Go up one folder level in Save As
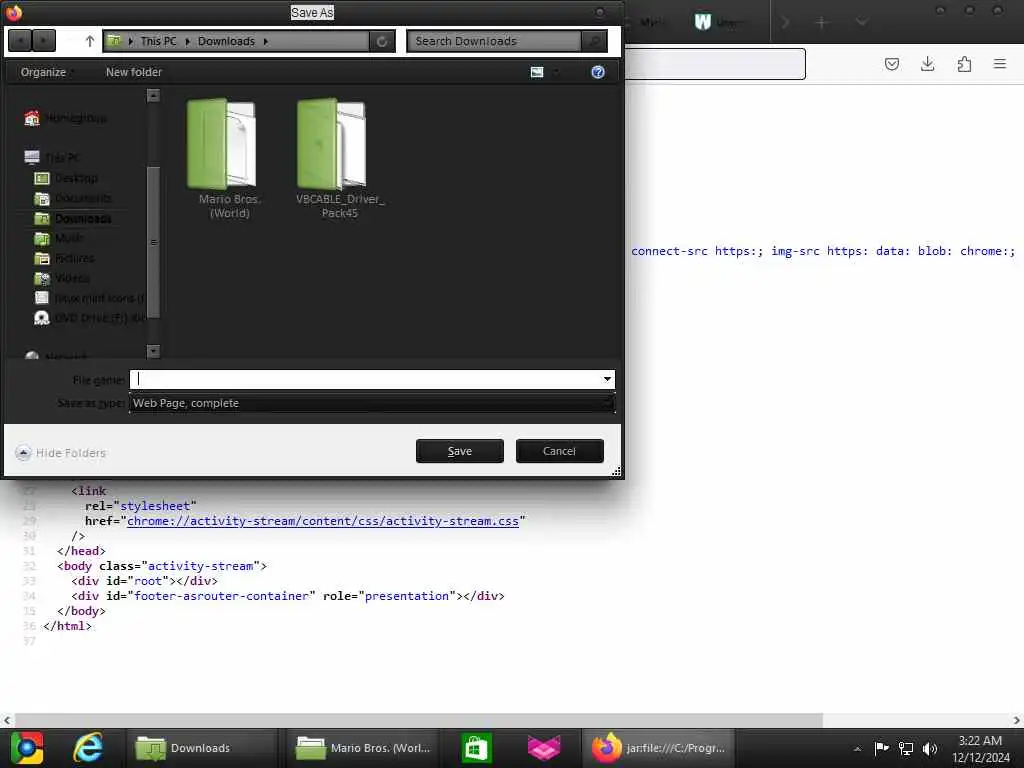Screen dimensions: 1024x768 point(89,41)
